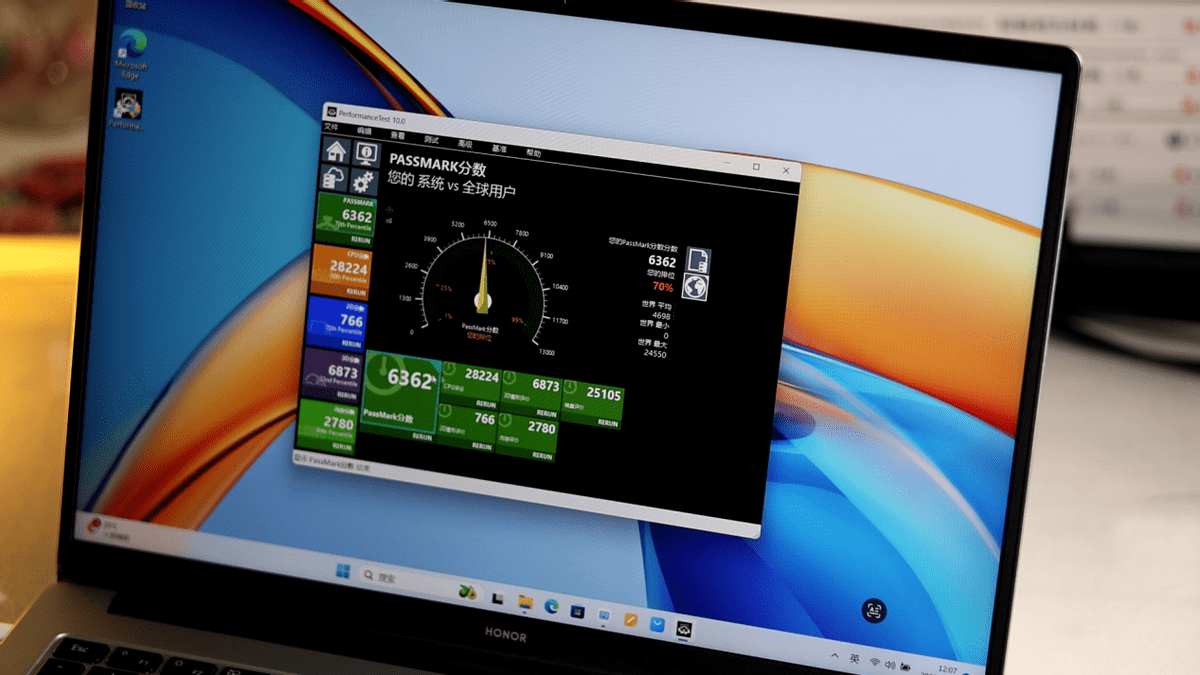Image resolution: width=1200 pixels, height=675 pixels.
Task: Open File Explorer from the taskbar
Action: coord(524,600)
